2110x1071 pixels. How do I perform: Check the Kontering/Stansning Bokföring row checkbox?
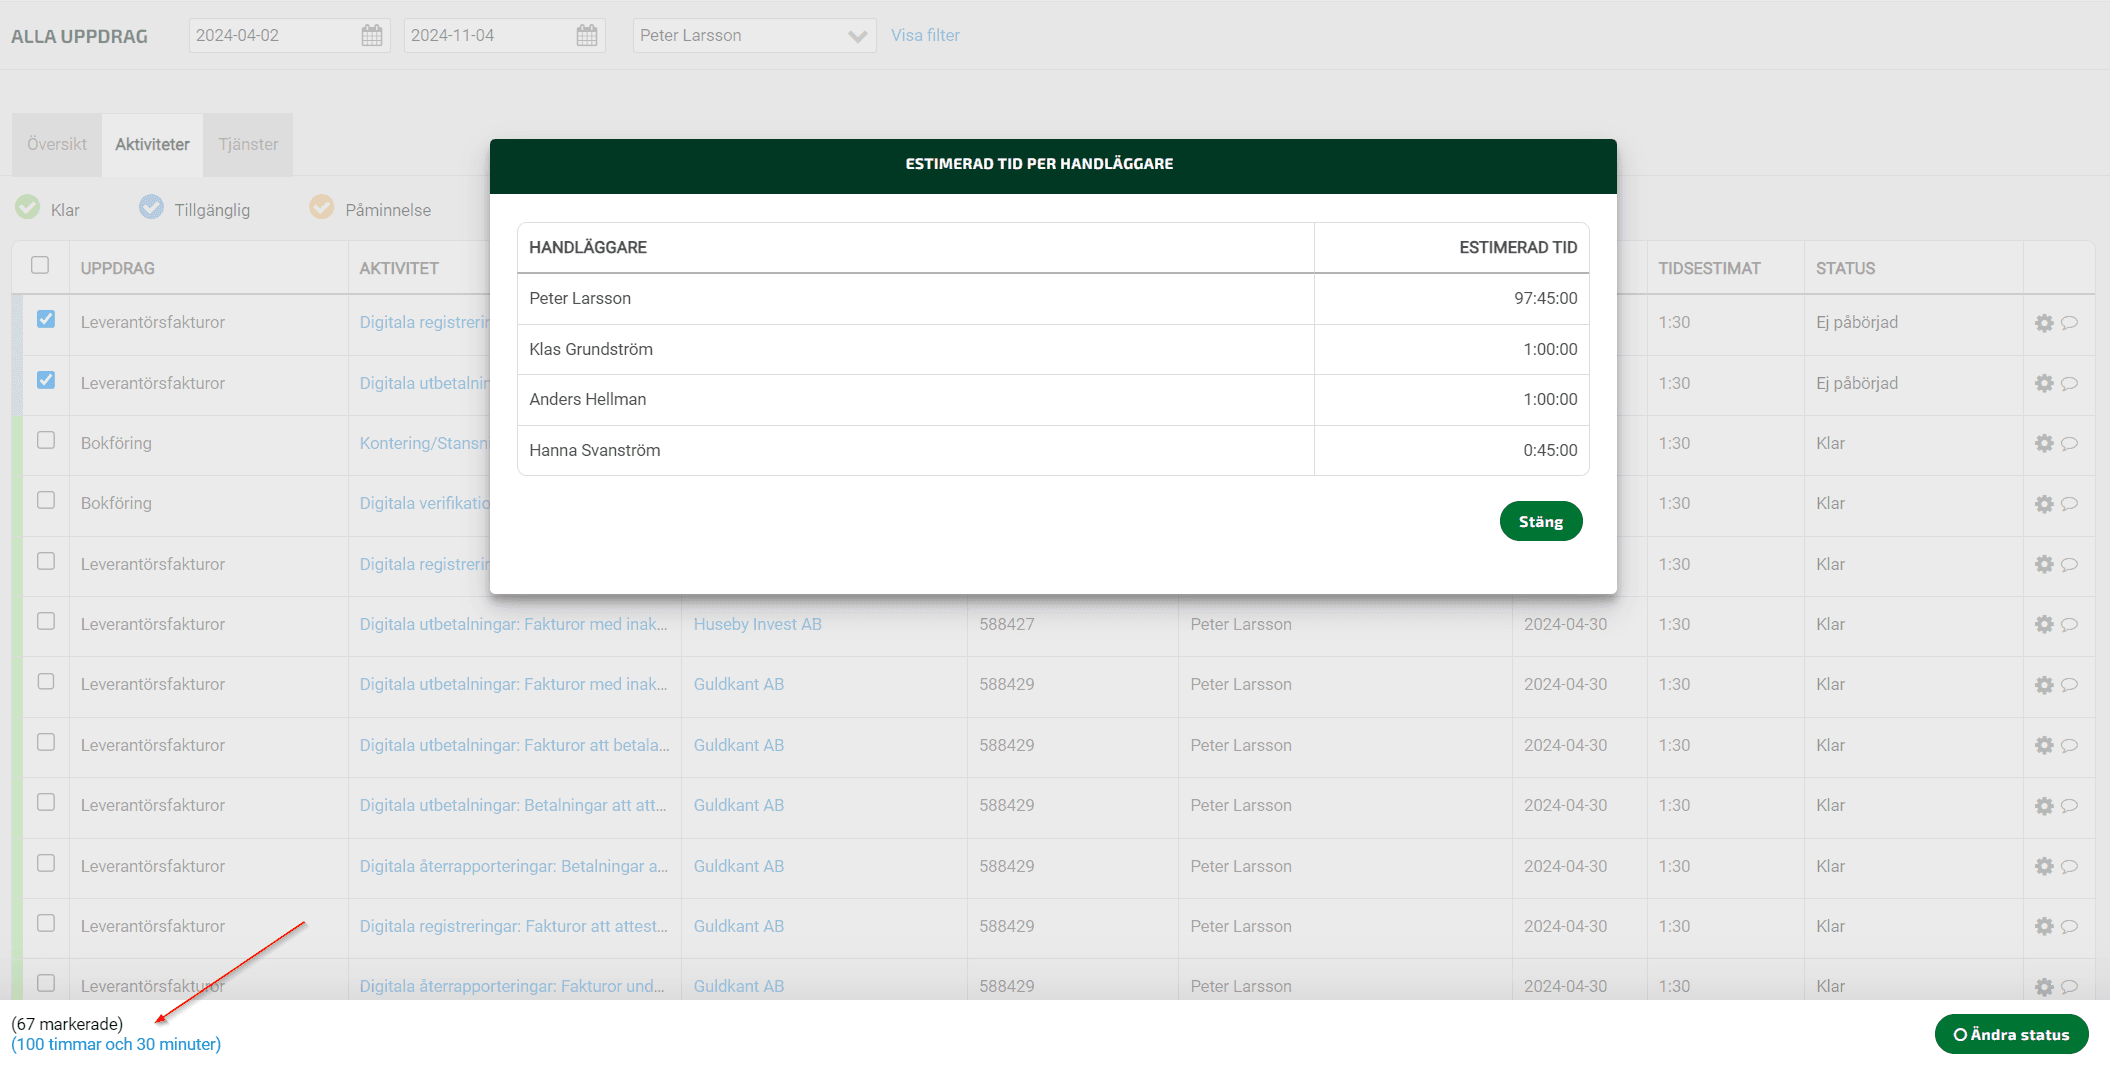point(46,440)
